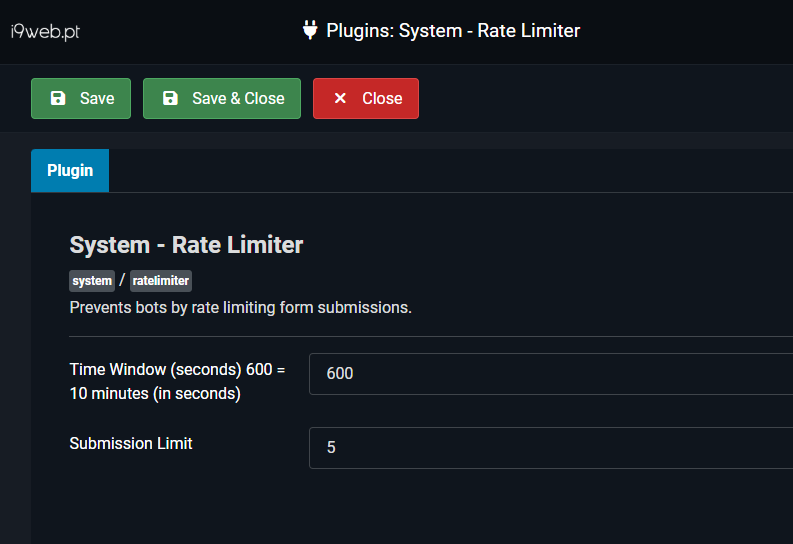Click the floppy icon on Save & Close
The width and height of the screenshot is (793, 544).
[170, 98]
